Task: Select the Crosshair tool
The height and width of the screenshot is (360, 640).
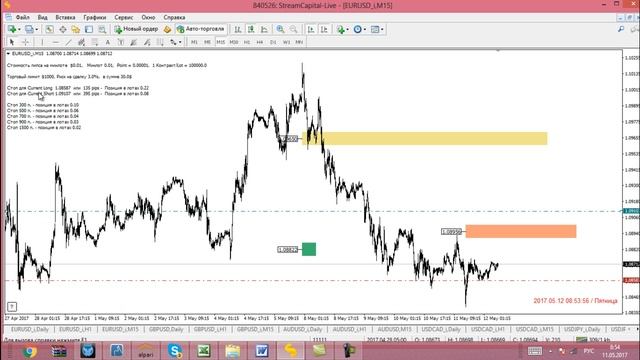Action: (x=25, y=42)
